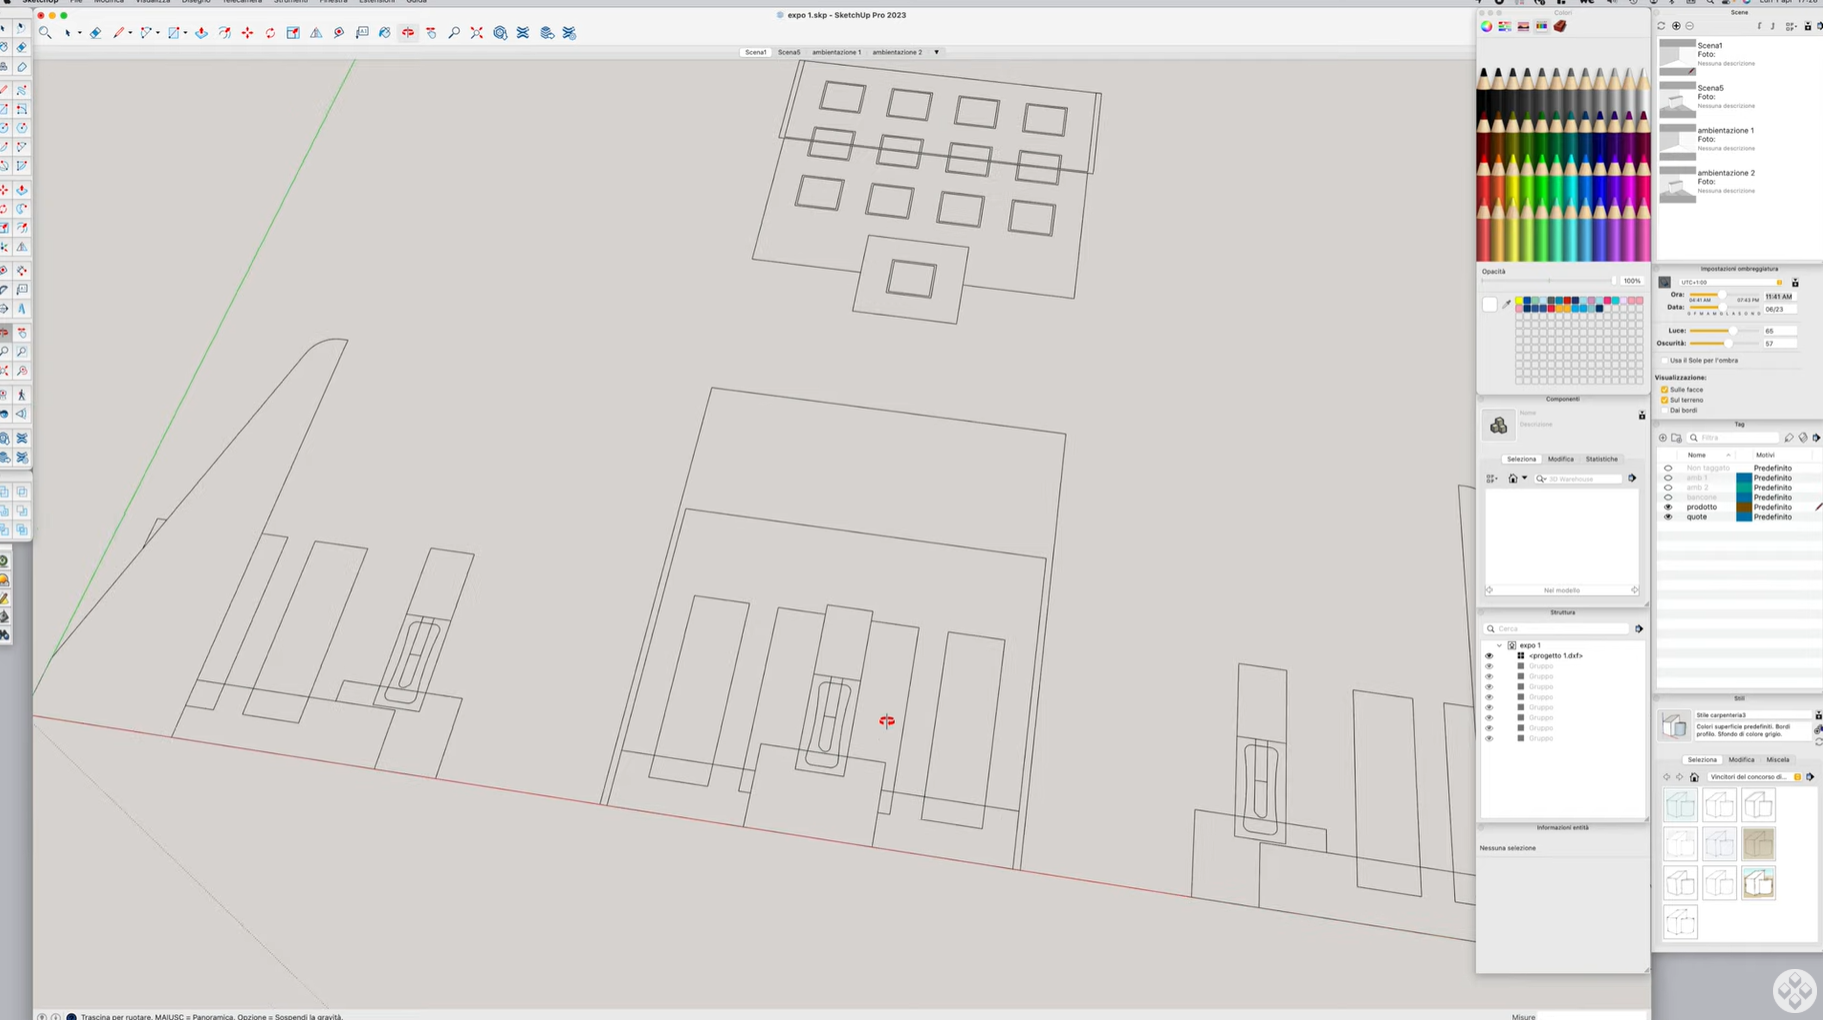Adjust the Luce slider handle
This screenshot has width=1823, height=1020.
click(1732, 331)
